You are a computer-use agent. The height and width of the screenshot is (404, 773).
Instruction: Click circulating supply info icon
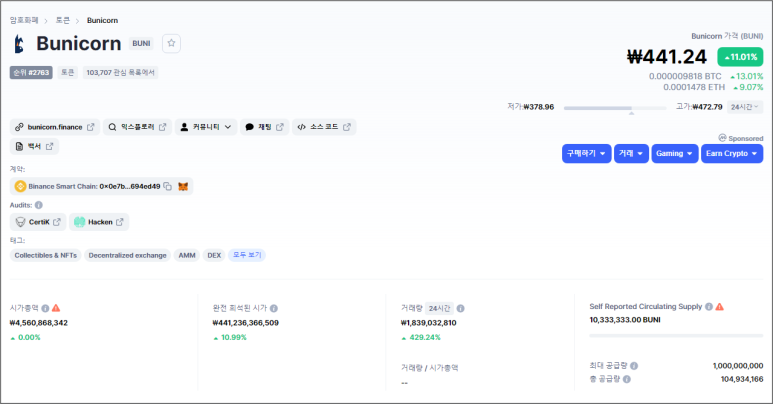(709, 307)
